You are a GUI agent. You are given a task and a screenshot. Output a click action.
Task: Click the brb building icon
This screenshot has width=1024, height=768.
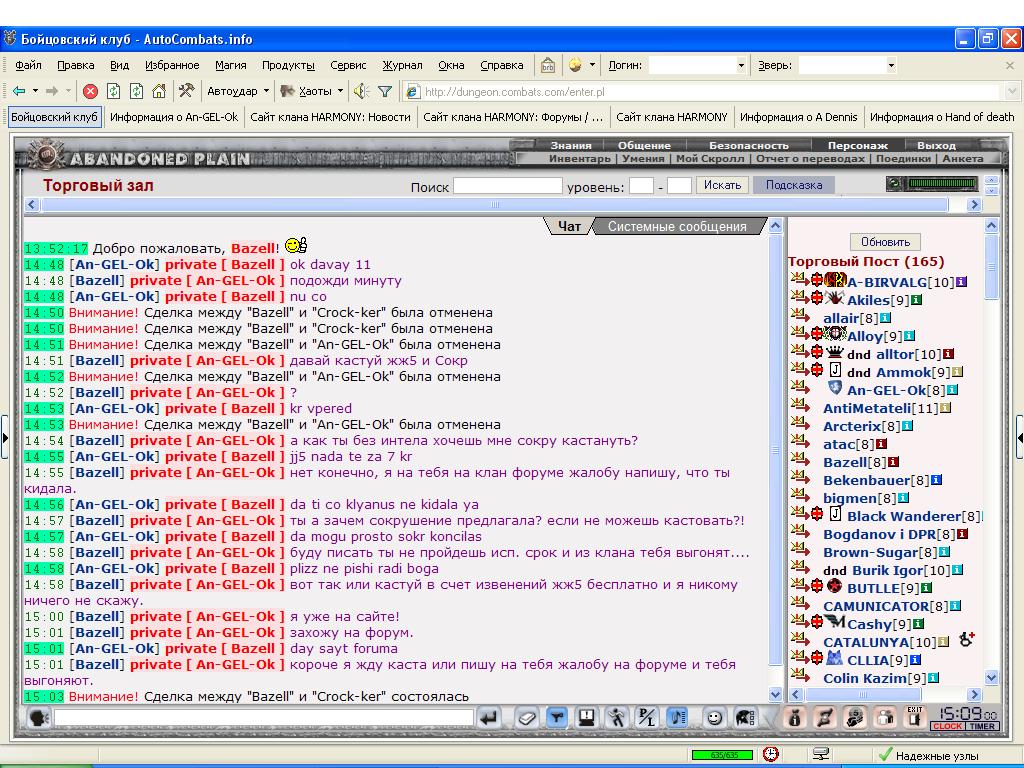[x=547, y=65]
